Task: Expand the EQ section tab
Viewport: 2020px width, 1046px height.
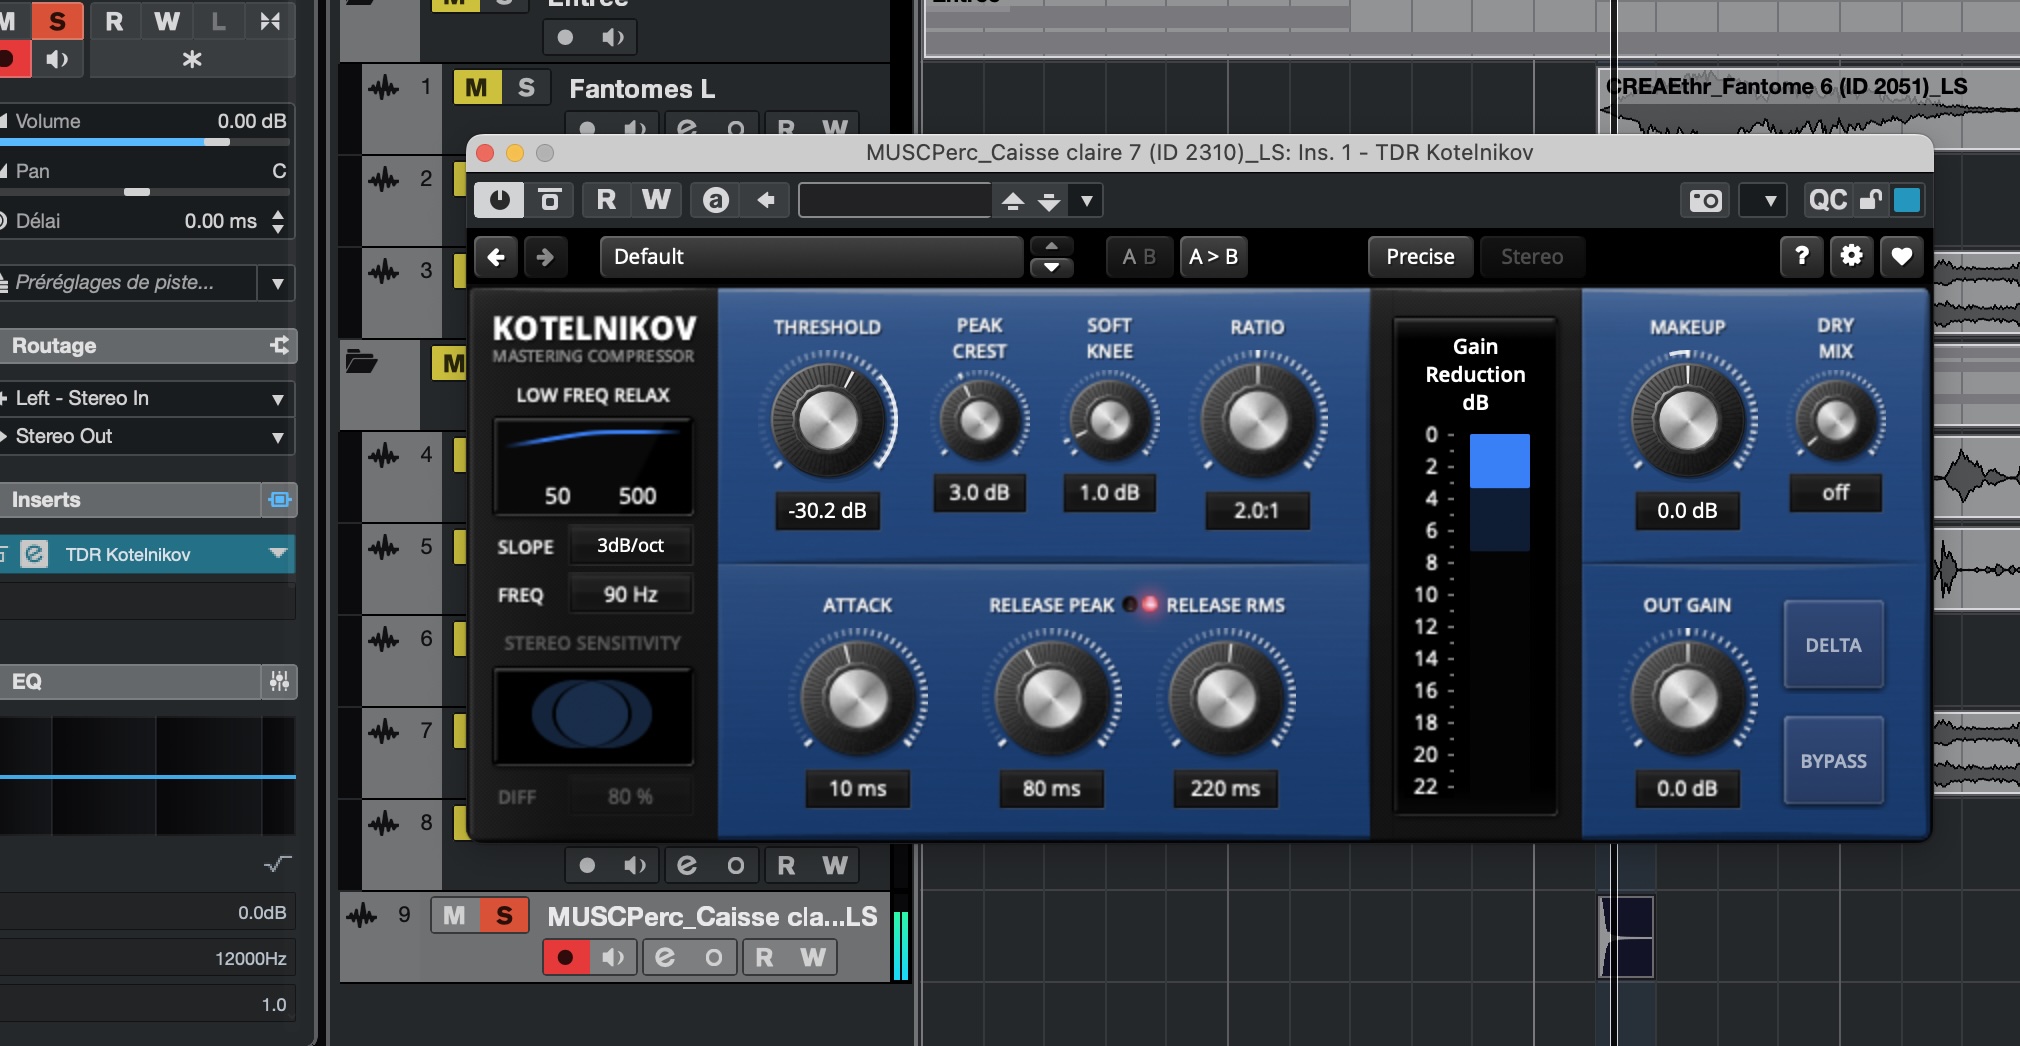Action: [x=130, y=681]
